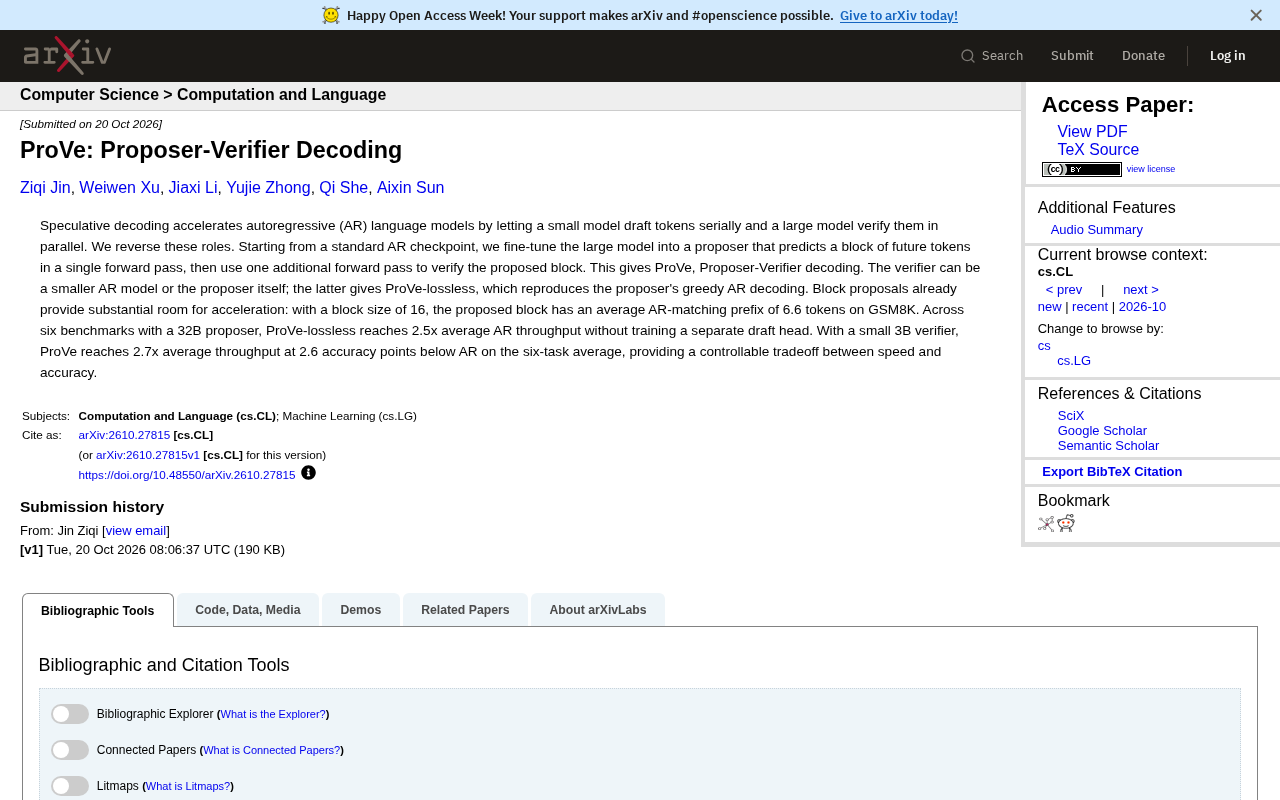Click the smiley emoji in the banner
Image resolution: width=1280 pixels, height=800 pixels.
point(331,15)
